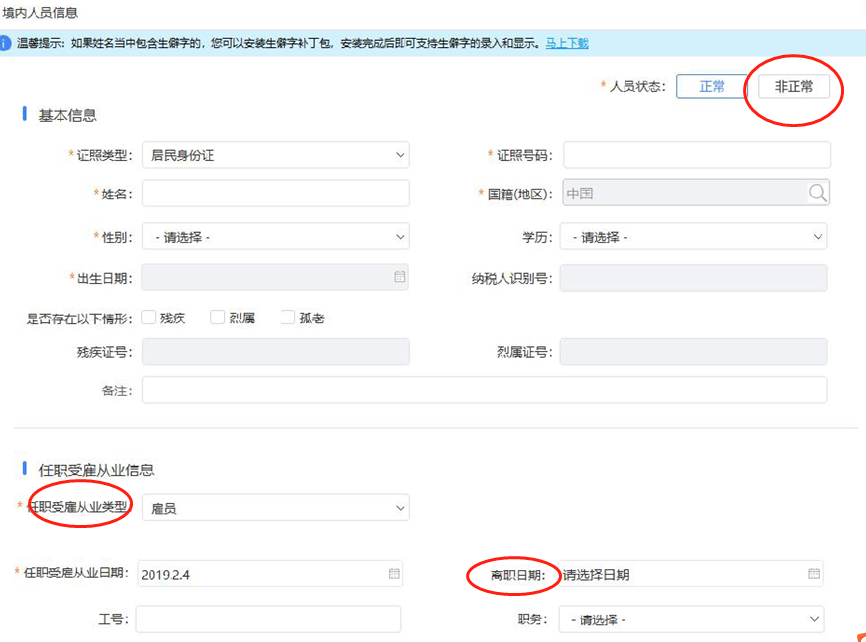Click the 工号 input field

click(x=268, y=619)
